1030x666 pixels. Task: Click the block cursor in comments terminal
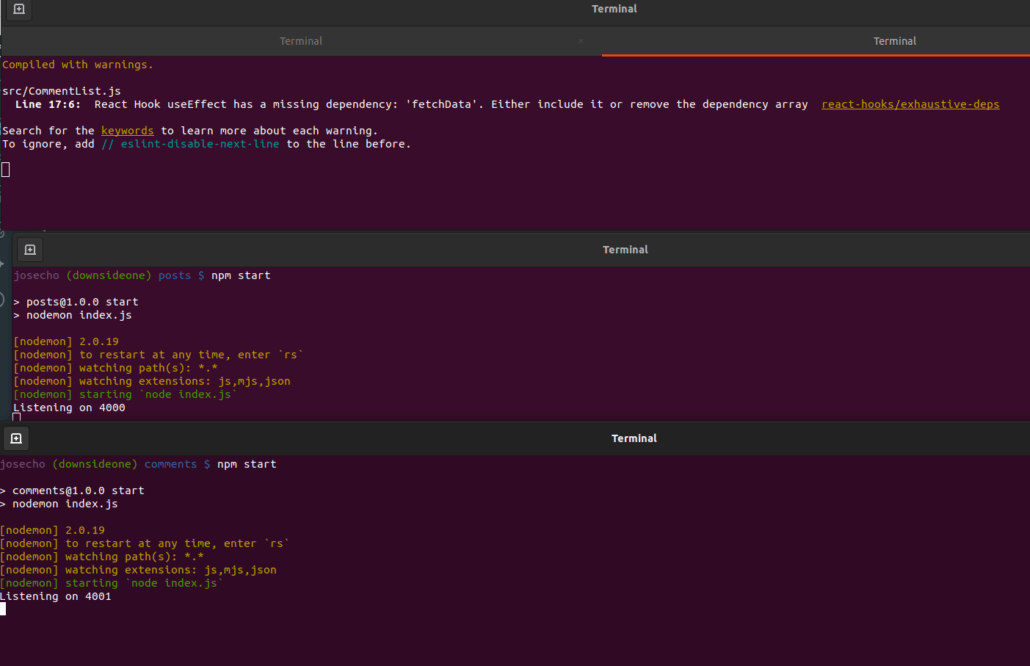coord(3,609)
